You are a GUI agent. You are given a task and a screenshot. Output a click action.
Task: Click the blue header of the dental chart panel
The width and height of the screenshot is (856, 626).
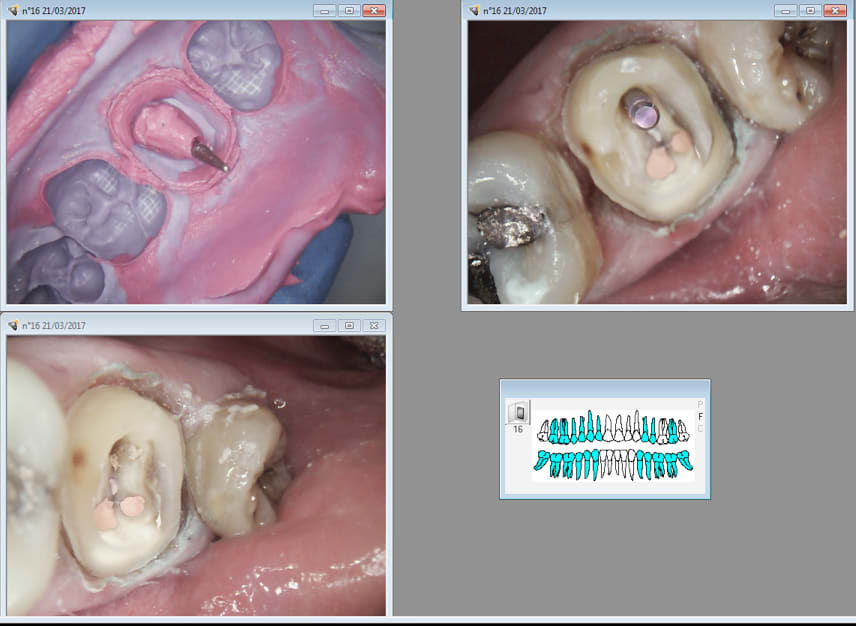(x=605, y=388)
